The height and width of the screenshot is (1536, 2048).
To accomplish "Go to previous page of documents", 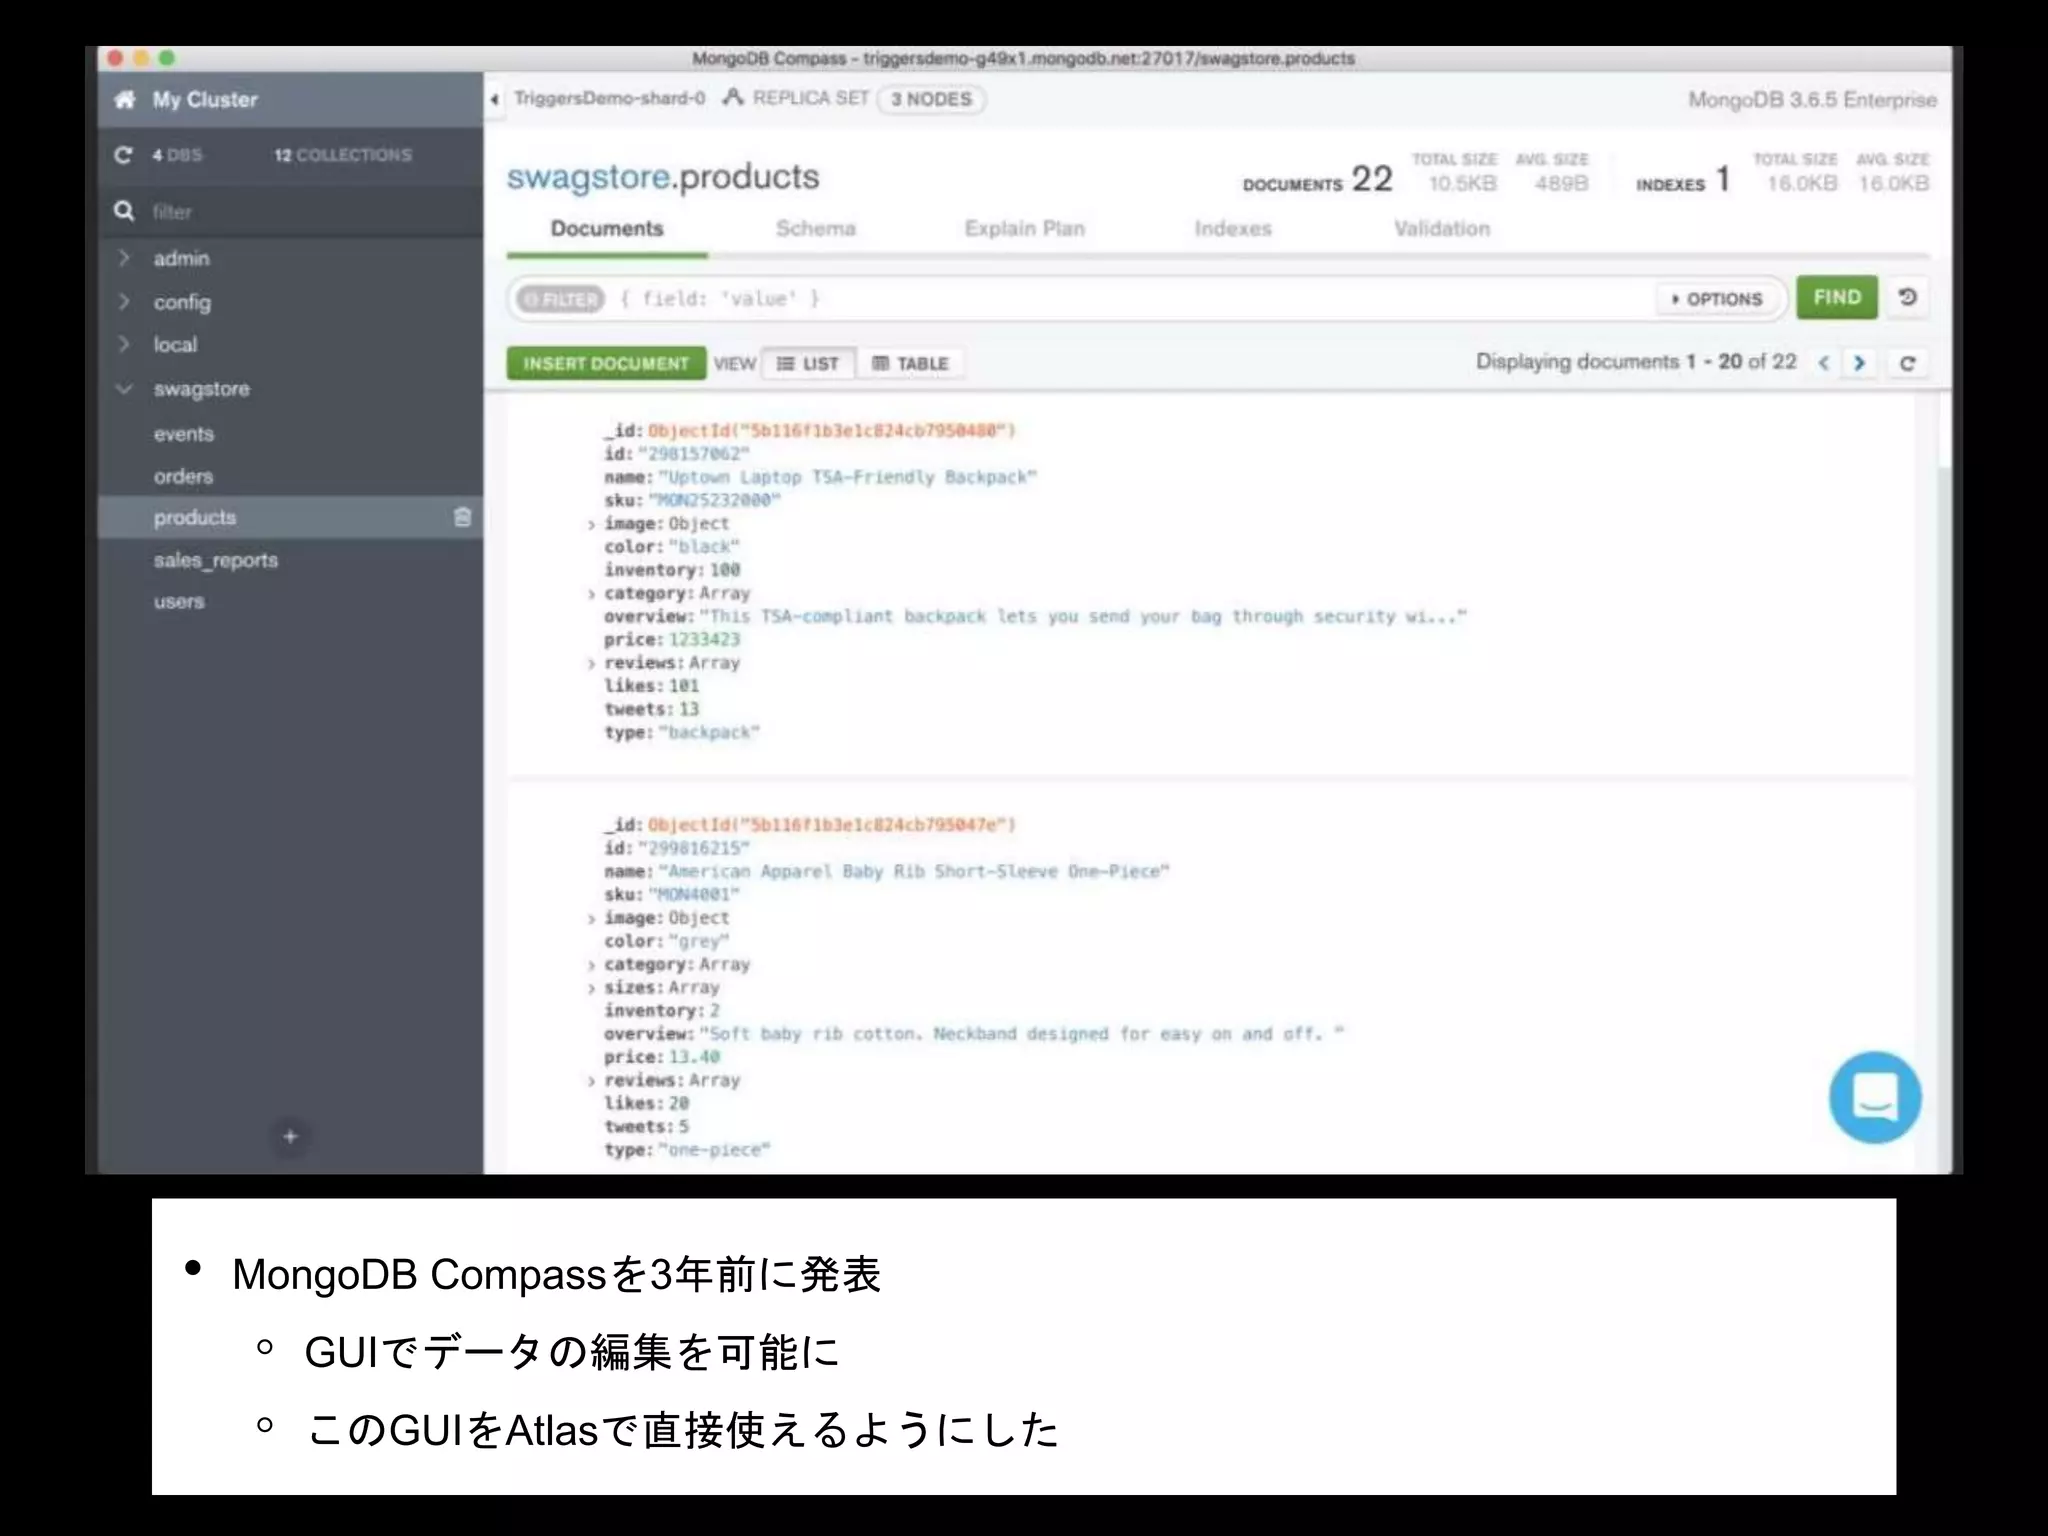I will click(x=1824, y=363).
